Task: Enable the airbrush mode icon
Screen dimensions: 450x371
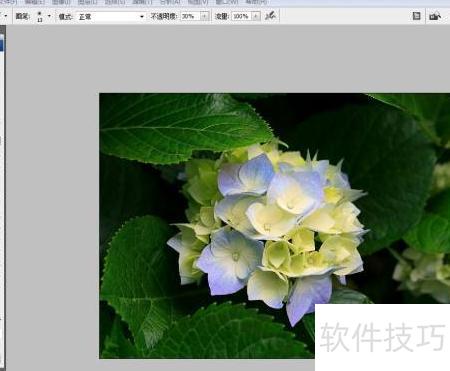Action: coord(270,16)
